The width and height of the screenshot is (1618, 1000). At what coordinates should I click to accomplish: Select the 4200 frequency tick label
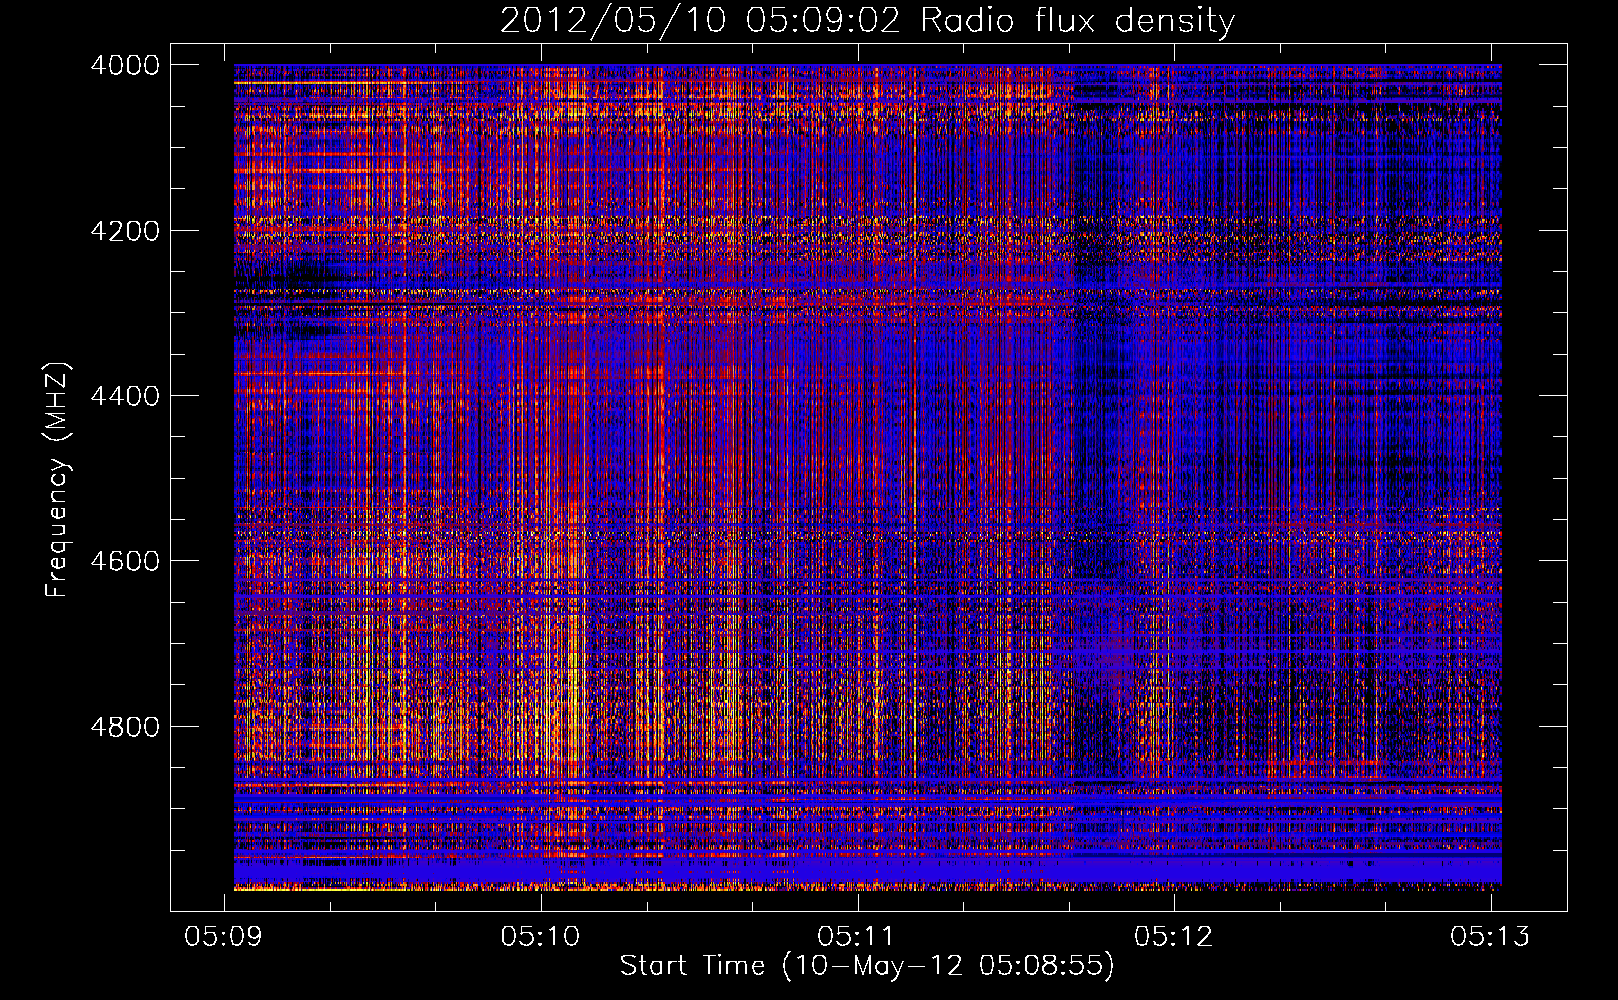click(125, 231)
